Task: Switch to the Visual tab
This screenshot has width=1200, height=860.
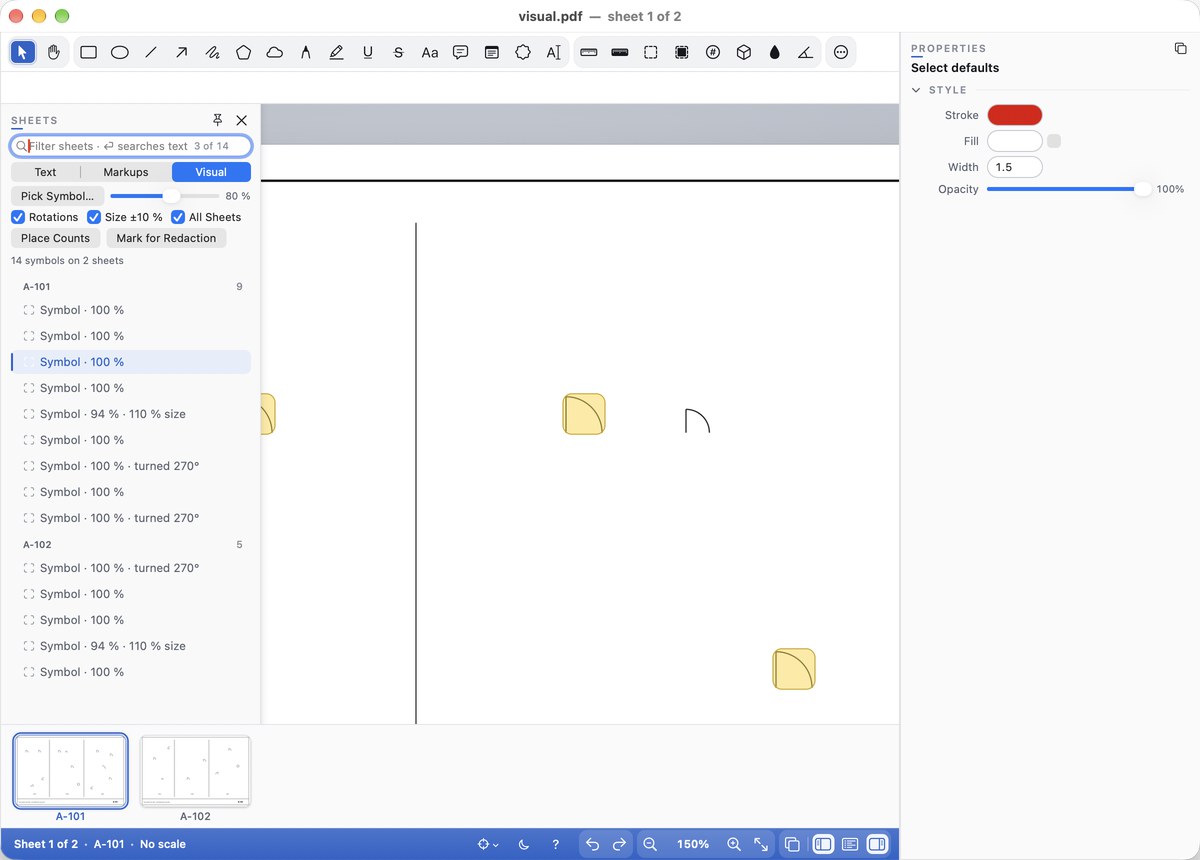Action: pos(211,172)
